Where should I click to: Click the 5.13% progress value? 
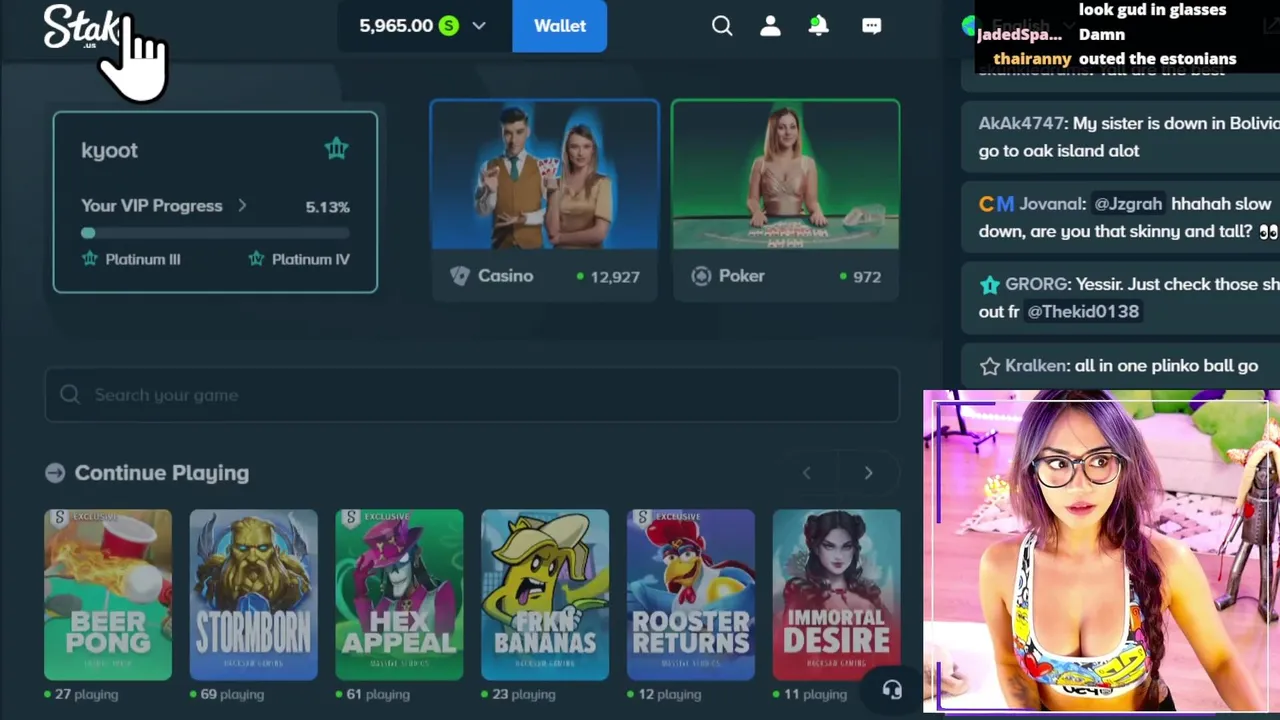[328, 207]
